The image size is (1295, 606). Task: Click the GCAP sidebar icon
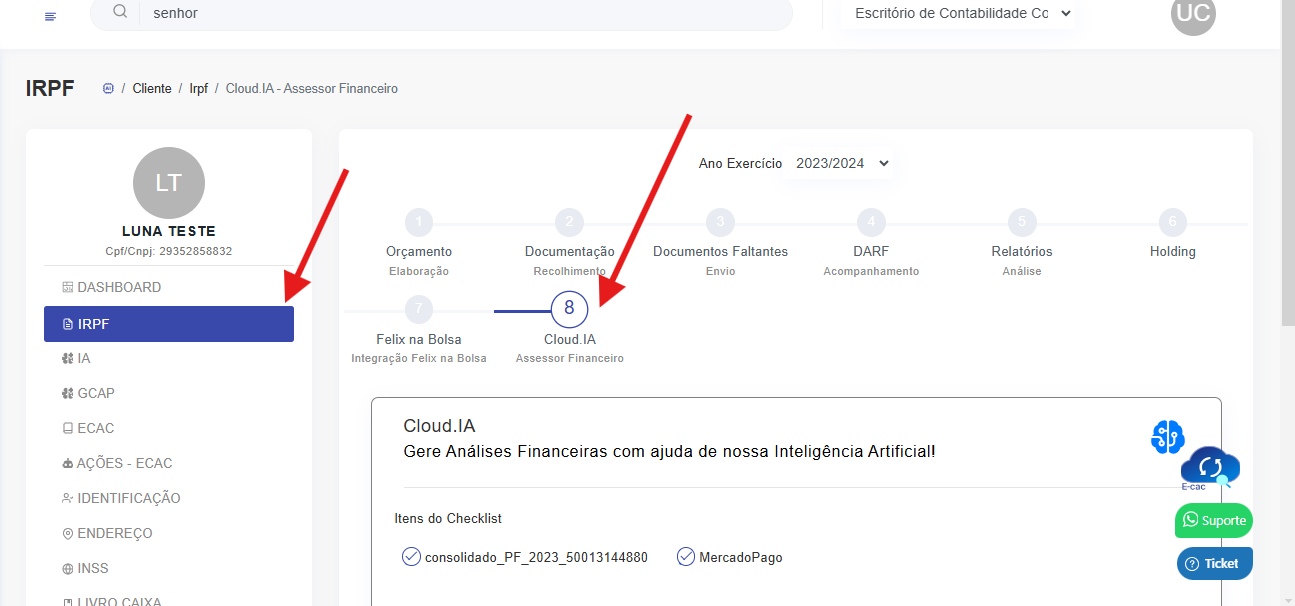point(68,393)
